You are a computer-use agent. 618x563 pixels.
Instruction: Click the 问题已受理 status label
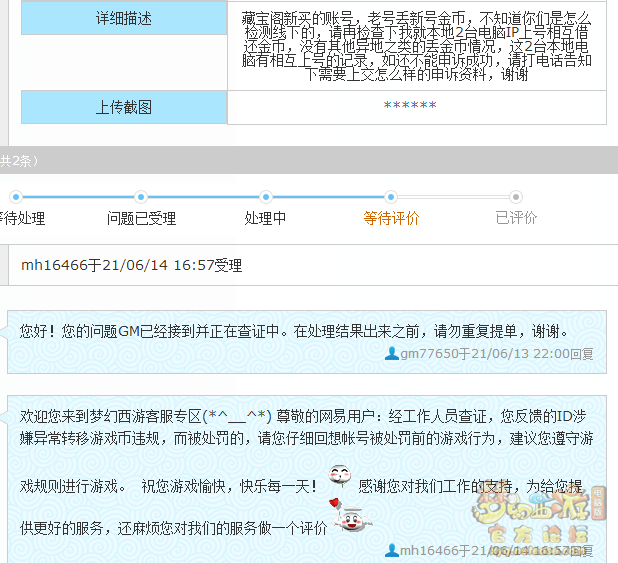click(x=141, y=218)
